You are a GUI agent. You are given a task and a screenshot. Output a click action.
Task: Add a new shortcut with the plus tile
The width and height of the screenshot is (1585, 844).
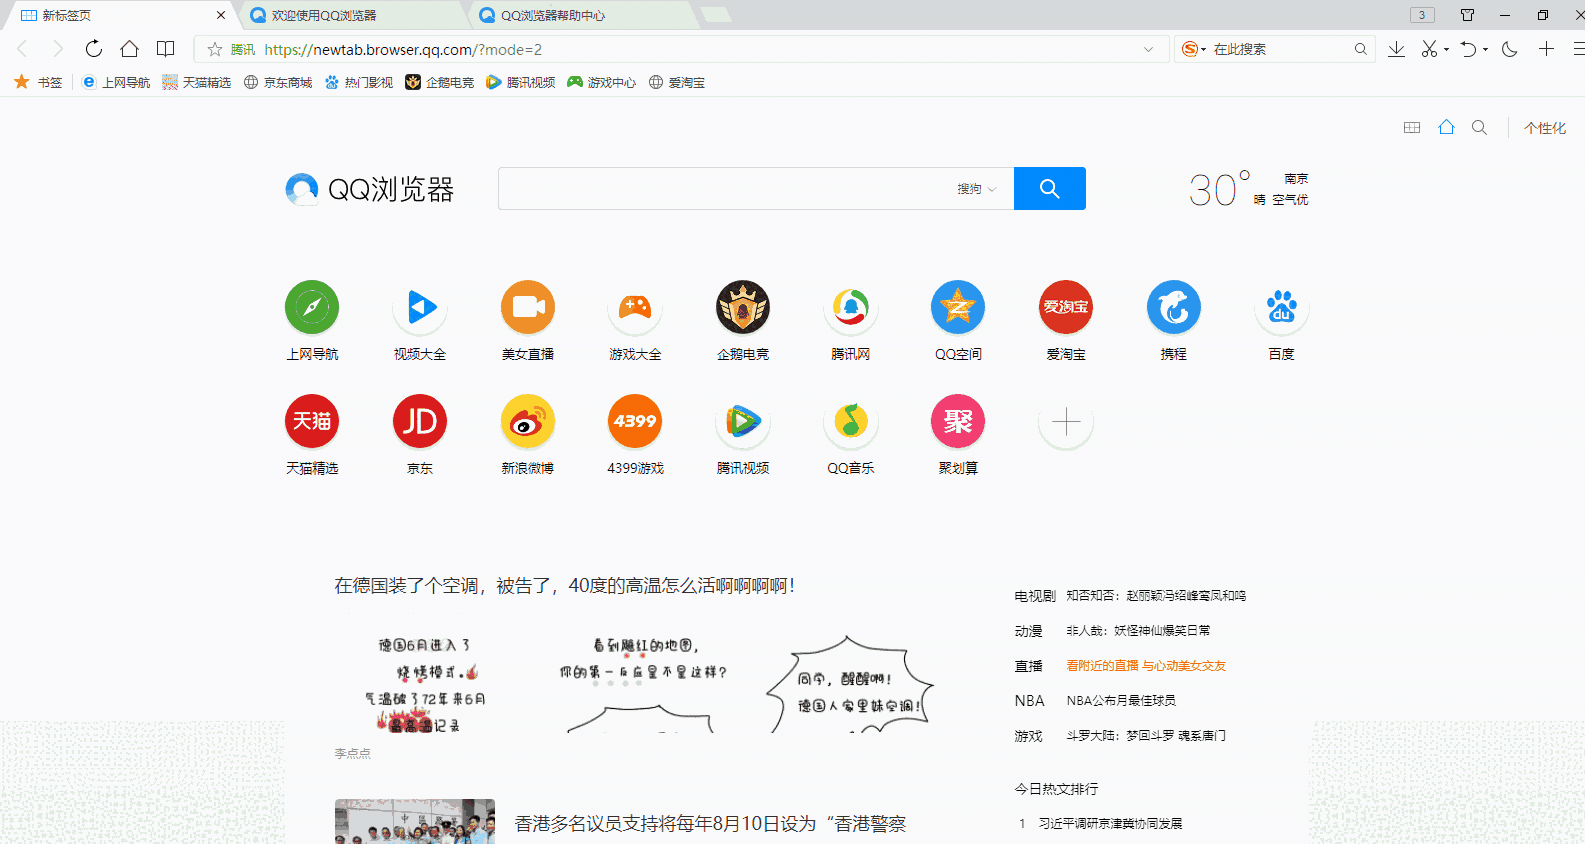coord(1066,422)
